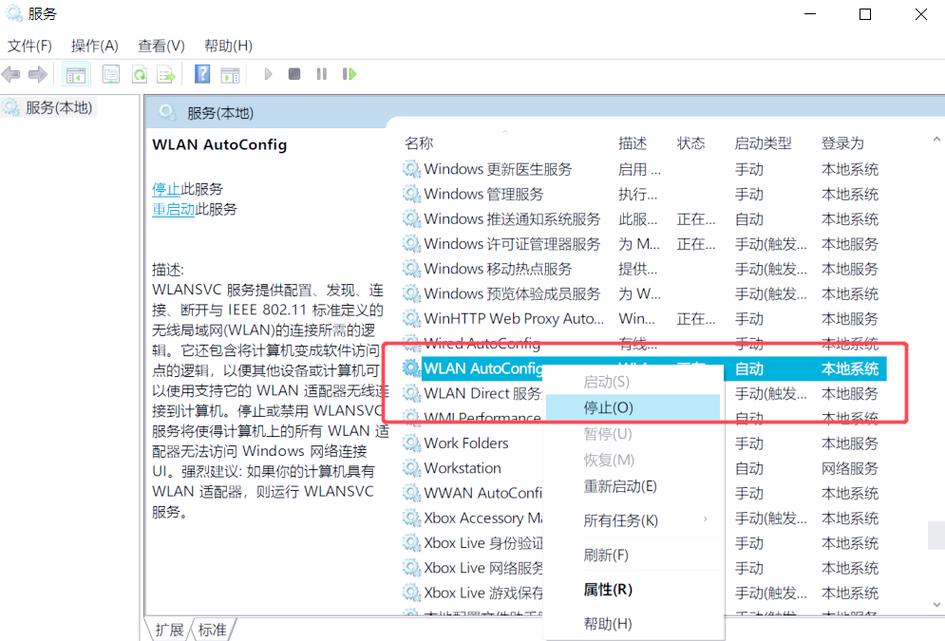
Task: Click the scrollbar down arrow of the list
Action: [x=937, y=604]
